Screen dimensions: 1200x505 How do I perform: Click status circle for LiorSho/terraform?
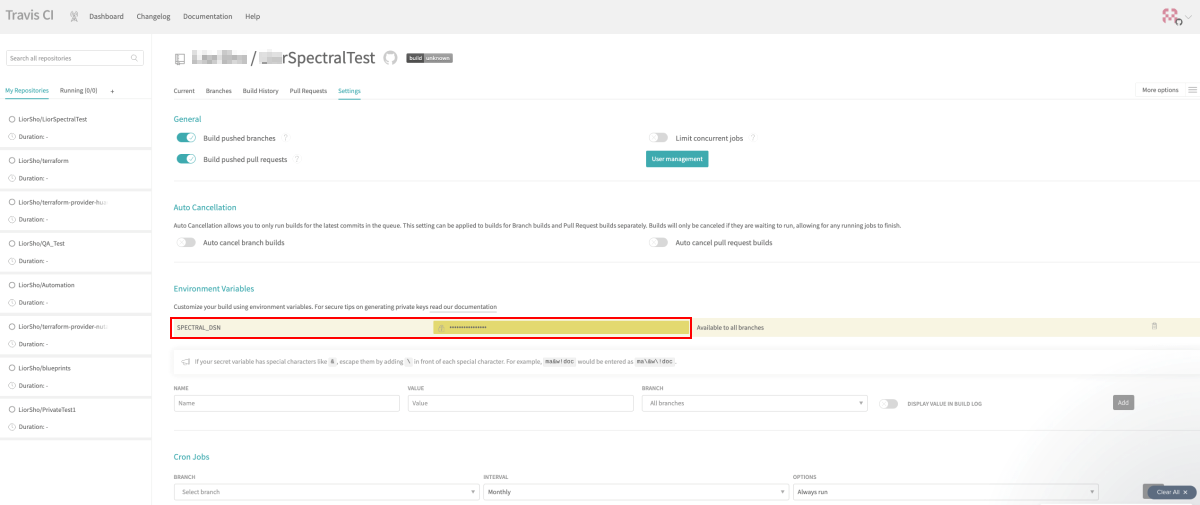click(11, 160)
